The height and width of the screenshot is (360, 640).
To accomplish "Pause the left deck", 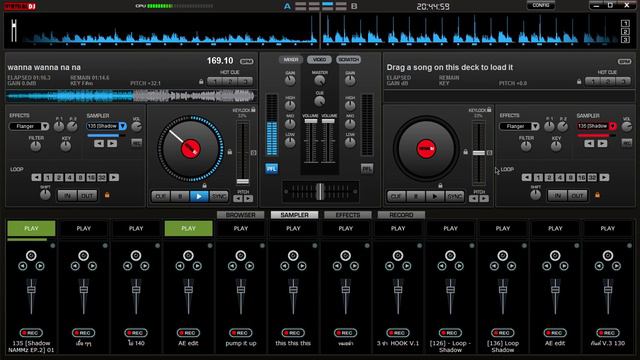I will pos(180,196).
